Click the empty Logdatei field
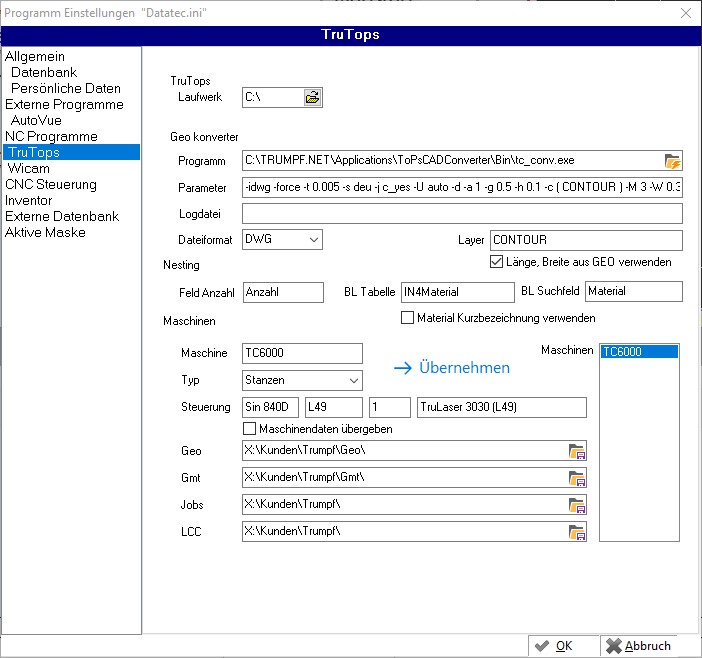 [x=462, y=214]
